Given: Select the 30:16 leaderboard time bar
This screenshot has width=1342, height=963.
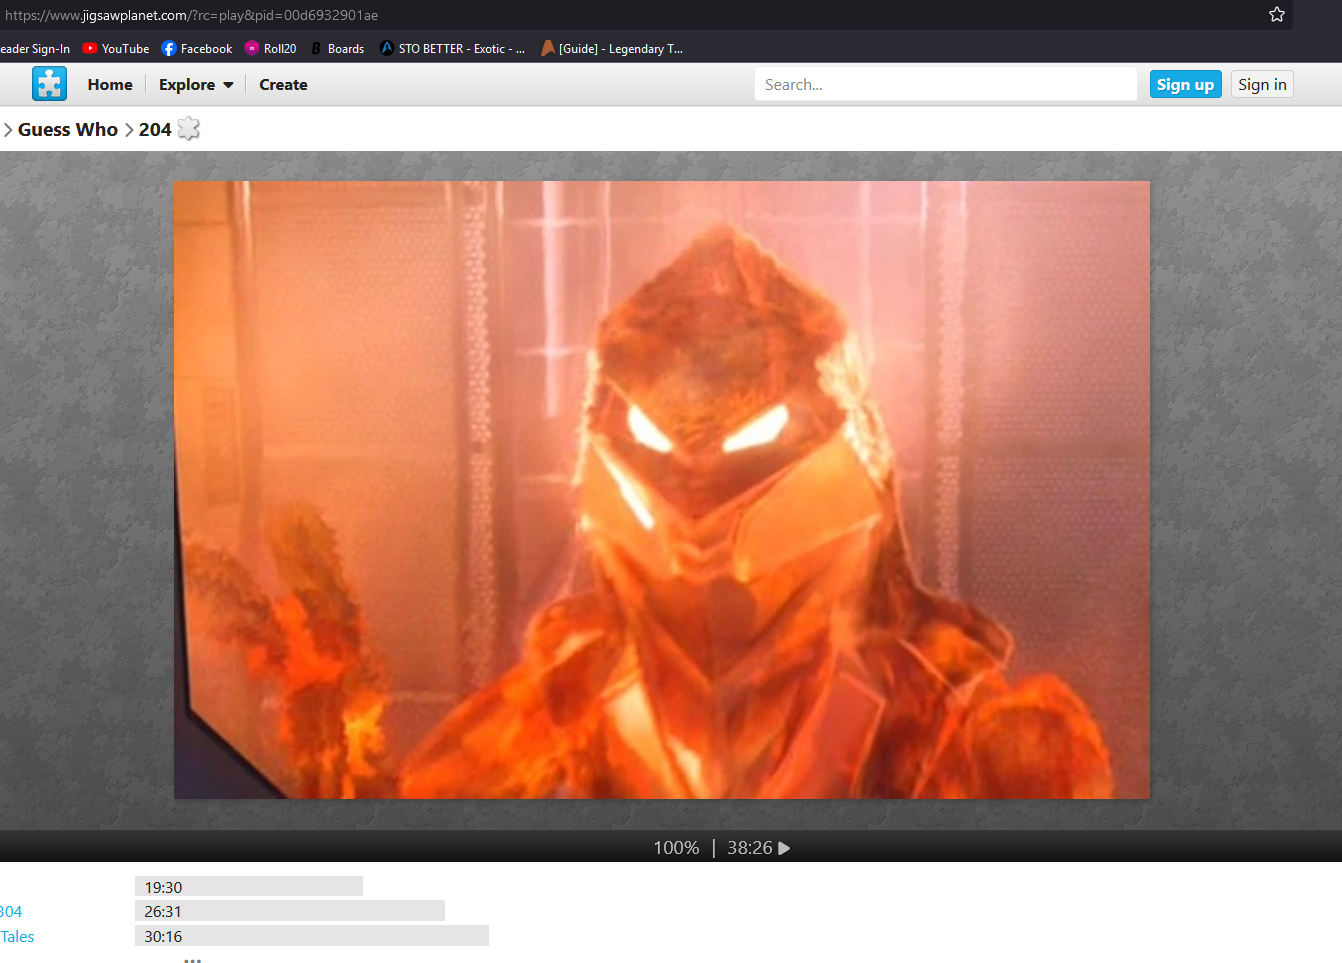Looking at the screenshot, I should click(312, 936).
